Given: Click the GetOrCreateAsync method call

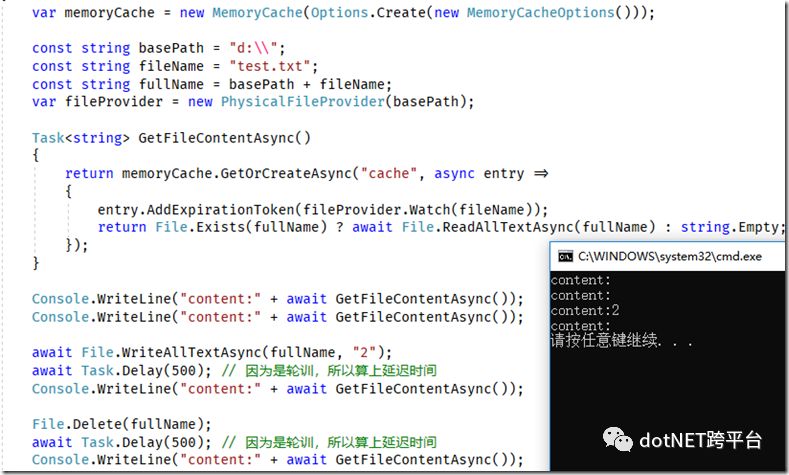Looking at the screenshot, I should (x=286, y=174).
